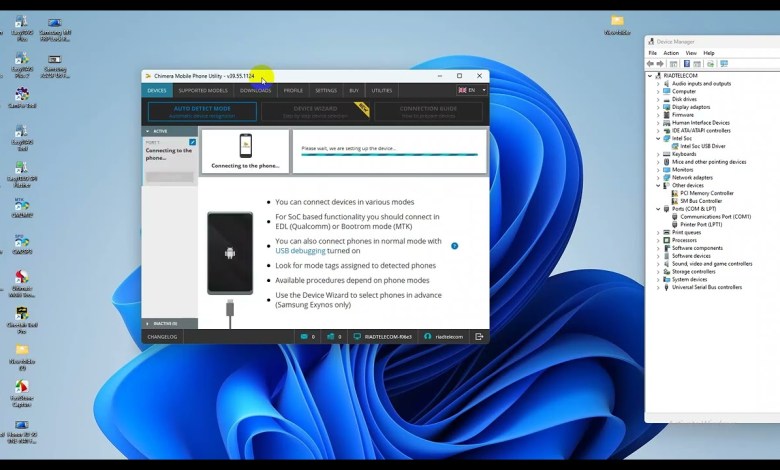Screen dimensions: 780x470
Task: Expand the Disk drives node
Action: click(658, 99)
